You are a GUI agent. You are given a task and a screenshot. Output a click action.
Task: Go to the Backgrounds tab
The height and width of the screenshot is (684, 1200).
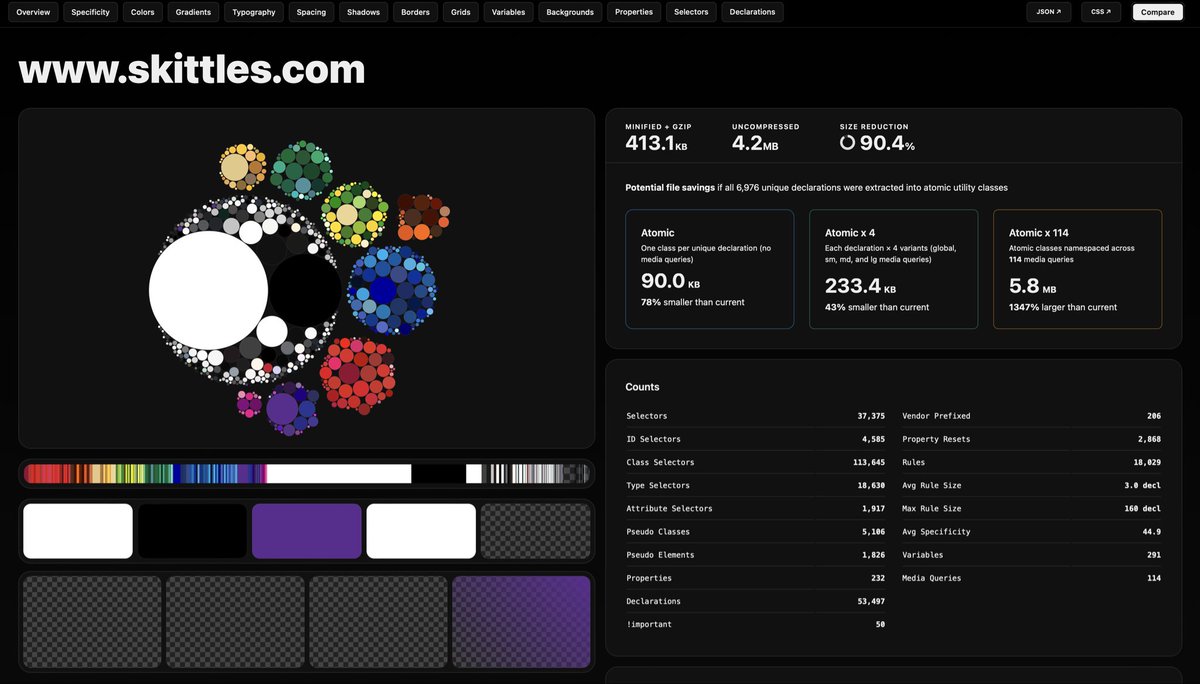tap(570, 12)
